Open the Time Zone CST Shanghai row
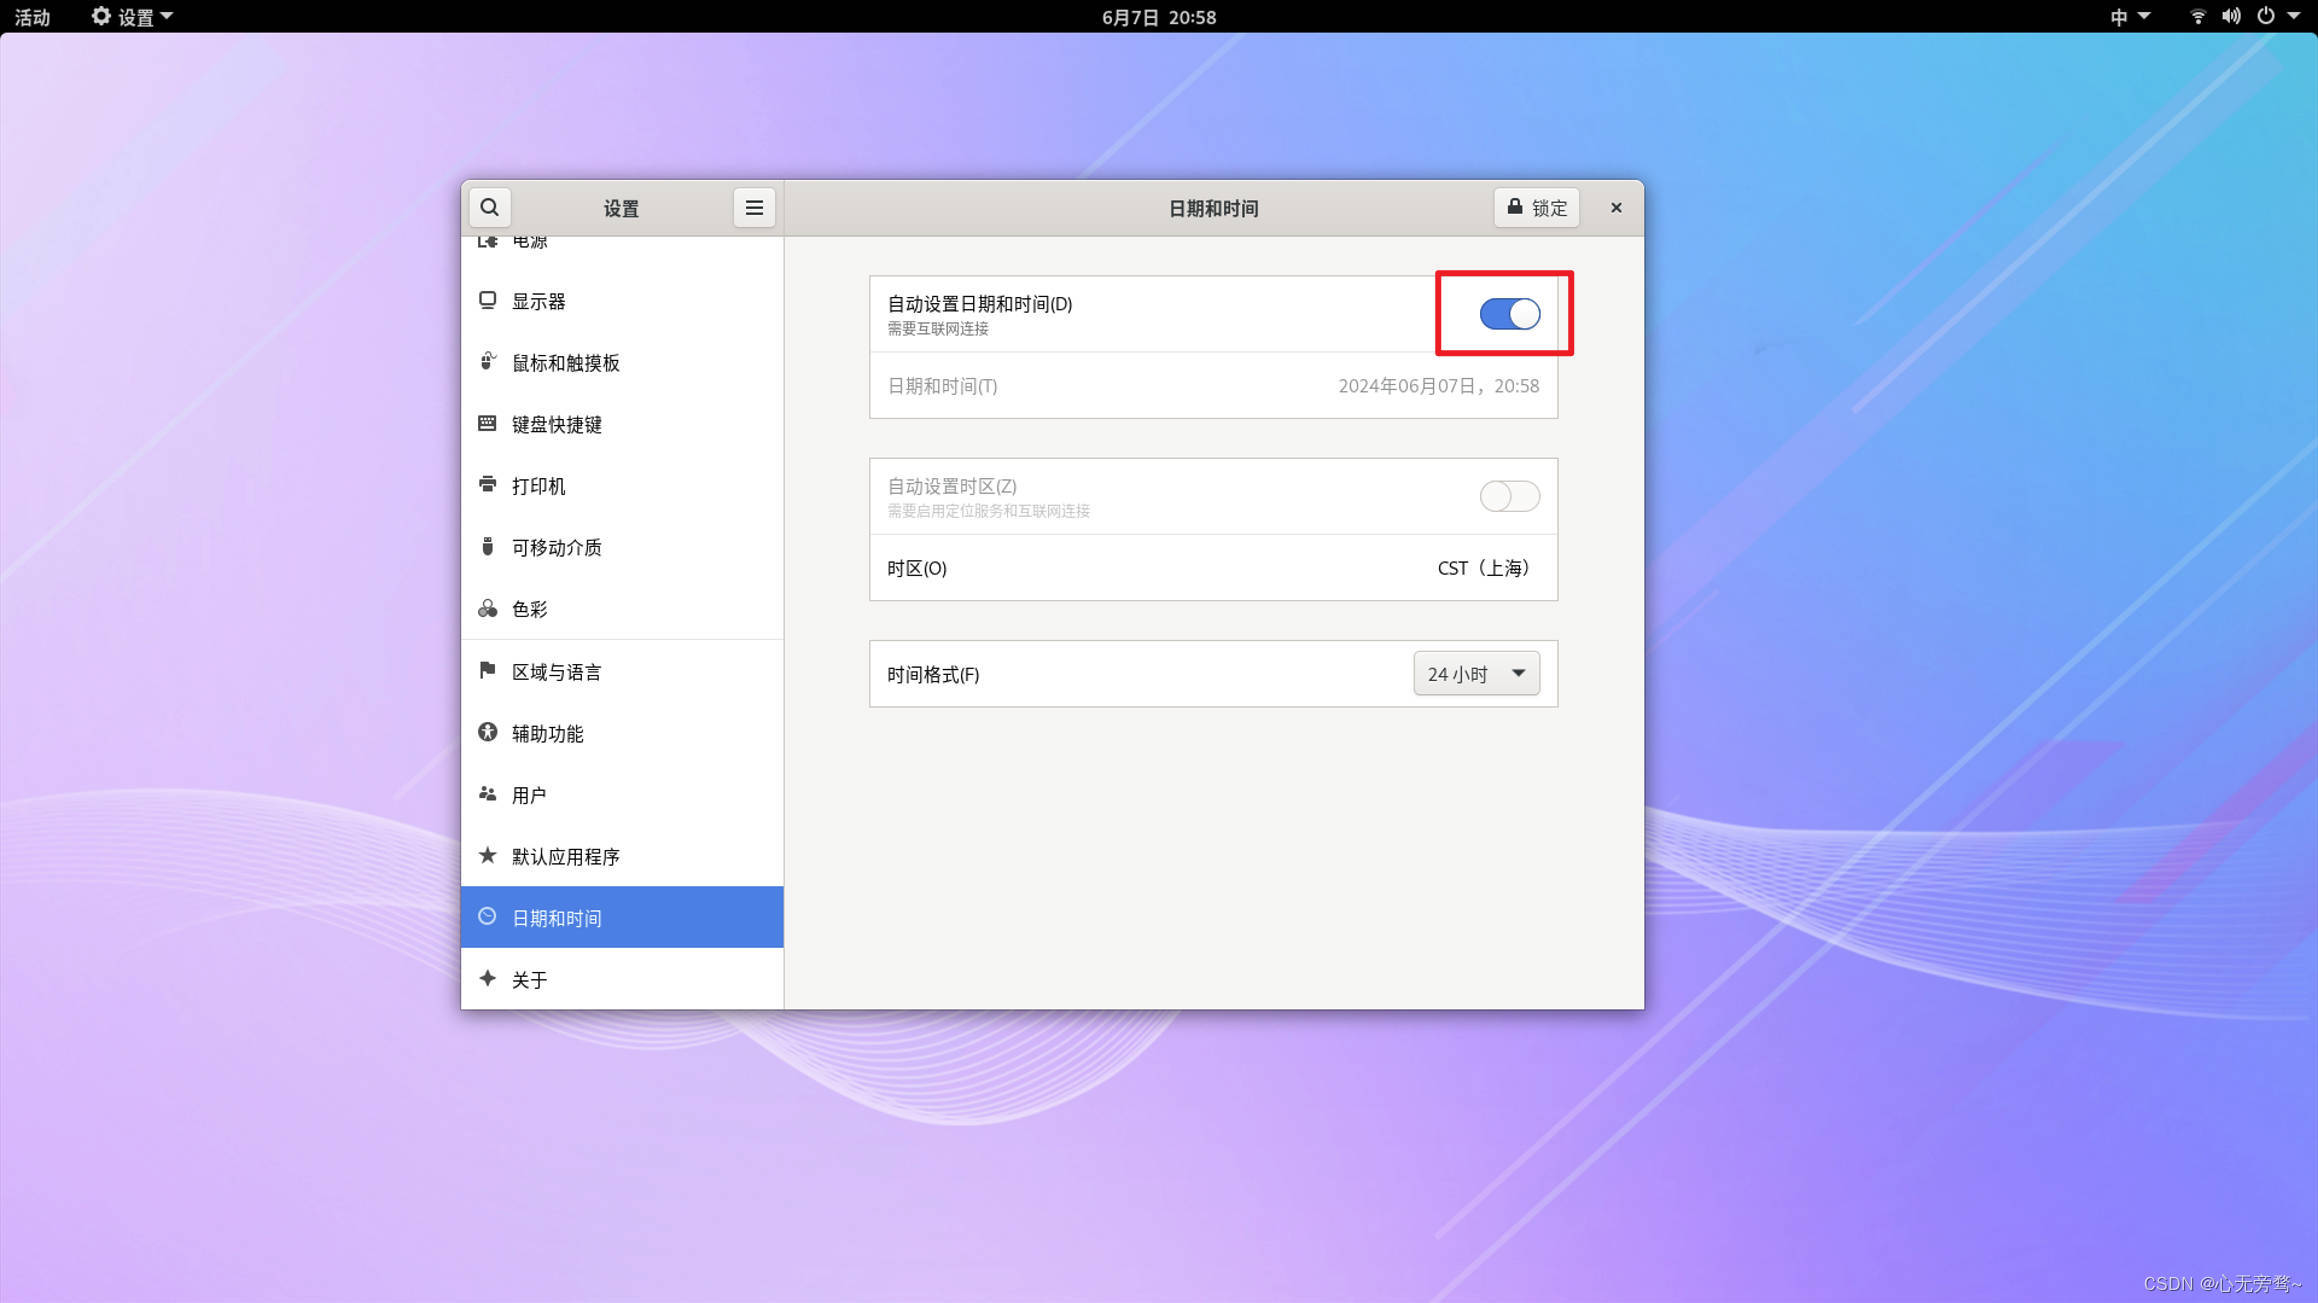This screenshot has height=1303, width=2318. click(1212, 568)
